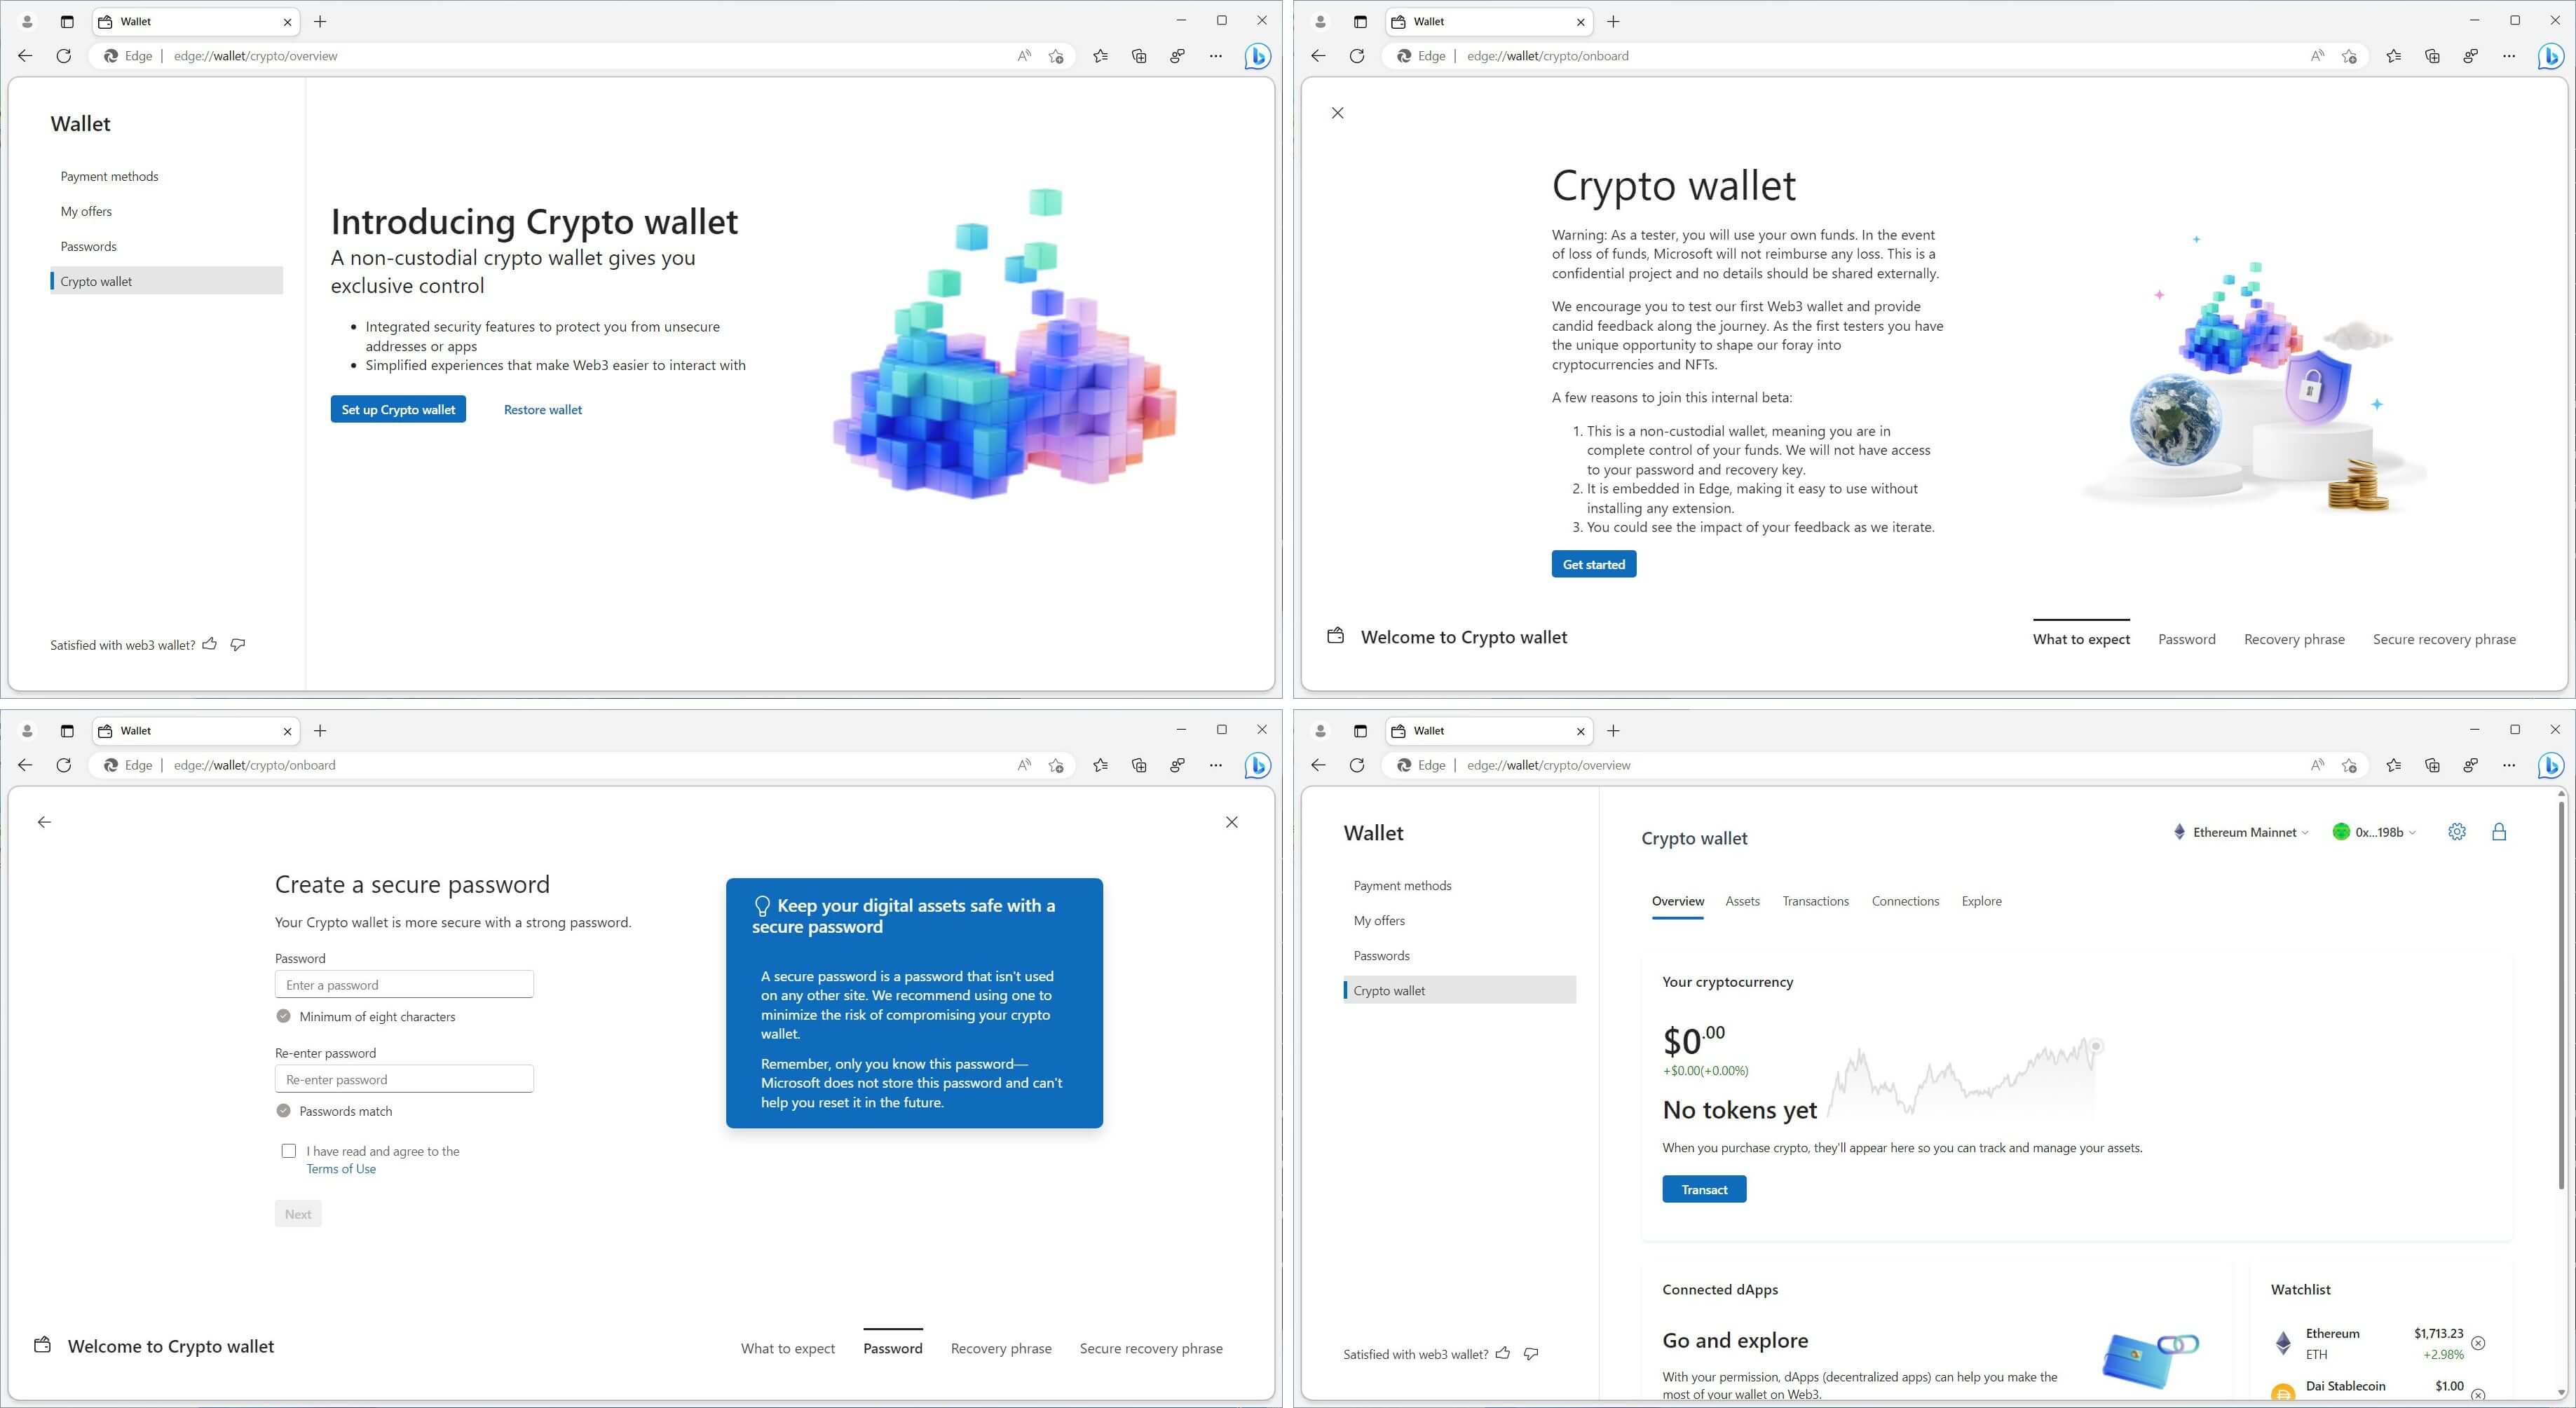Lock the wallet with padlock icon

click(2499, 832)
